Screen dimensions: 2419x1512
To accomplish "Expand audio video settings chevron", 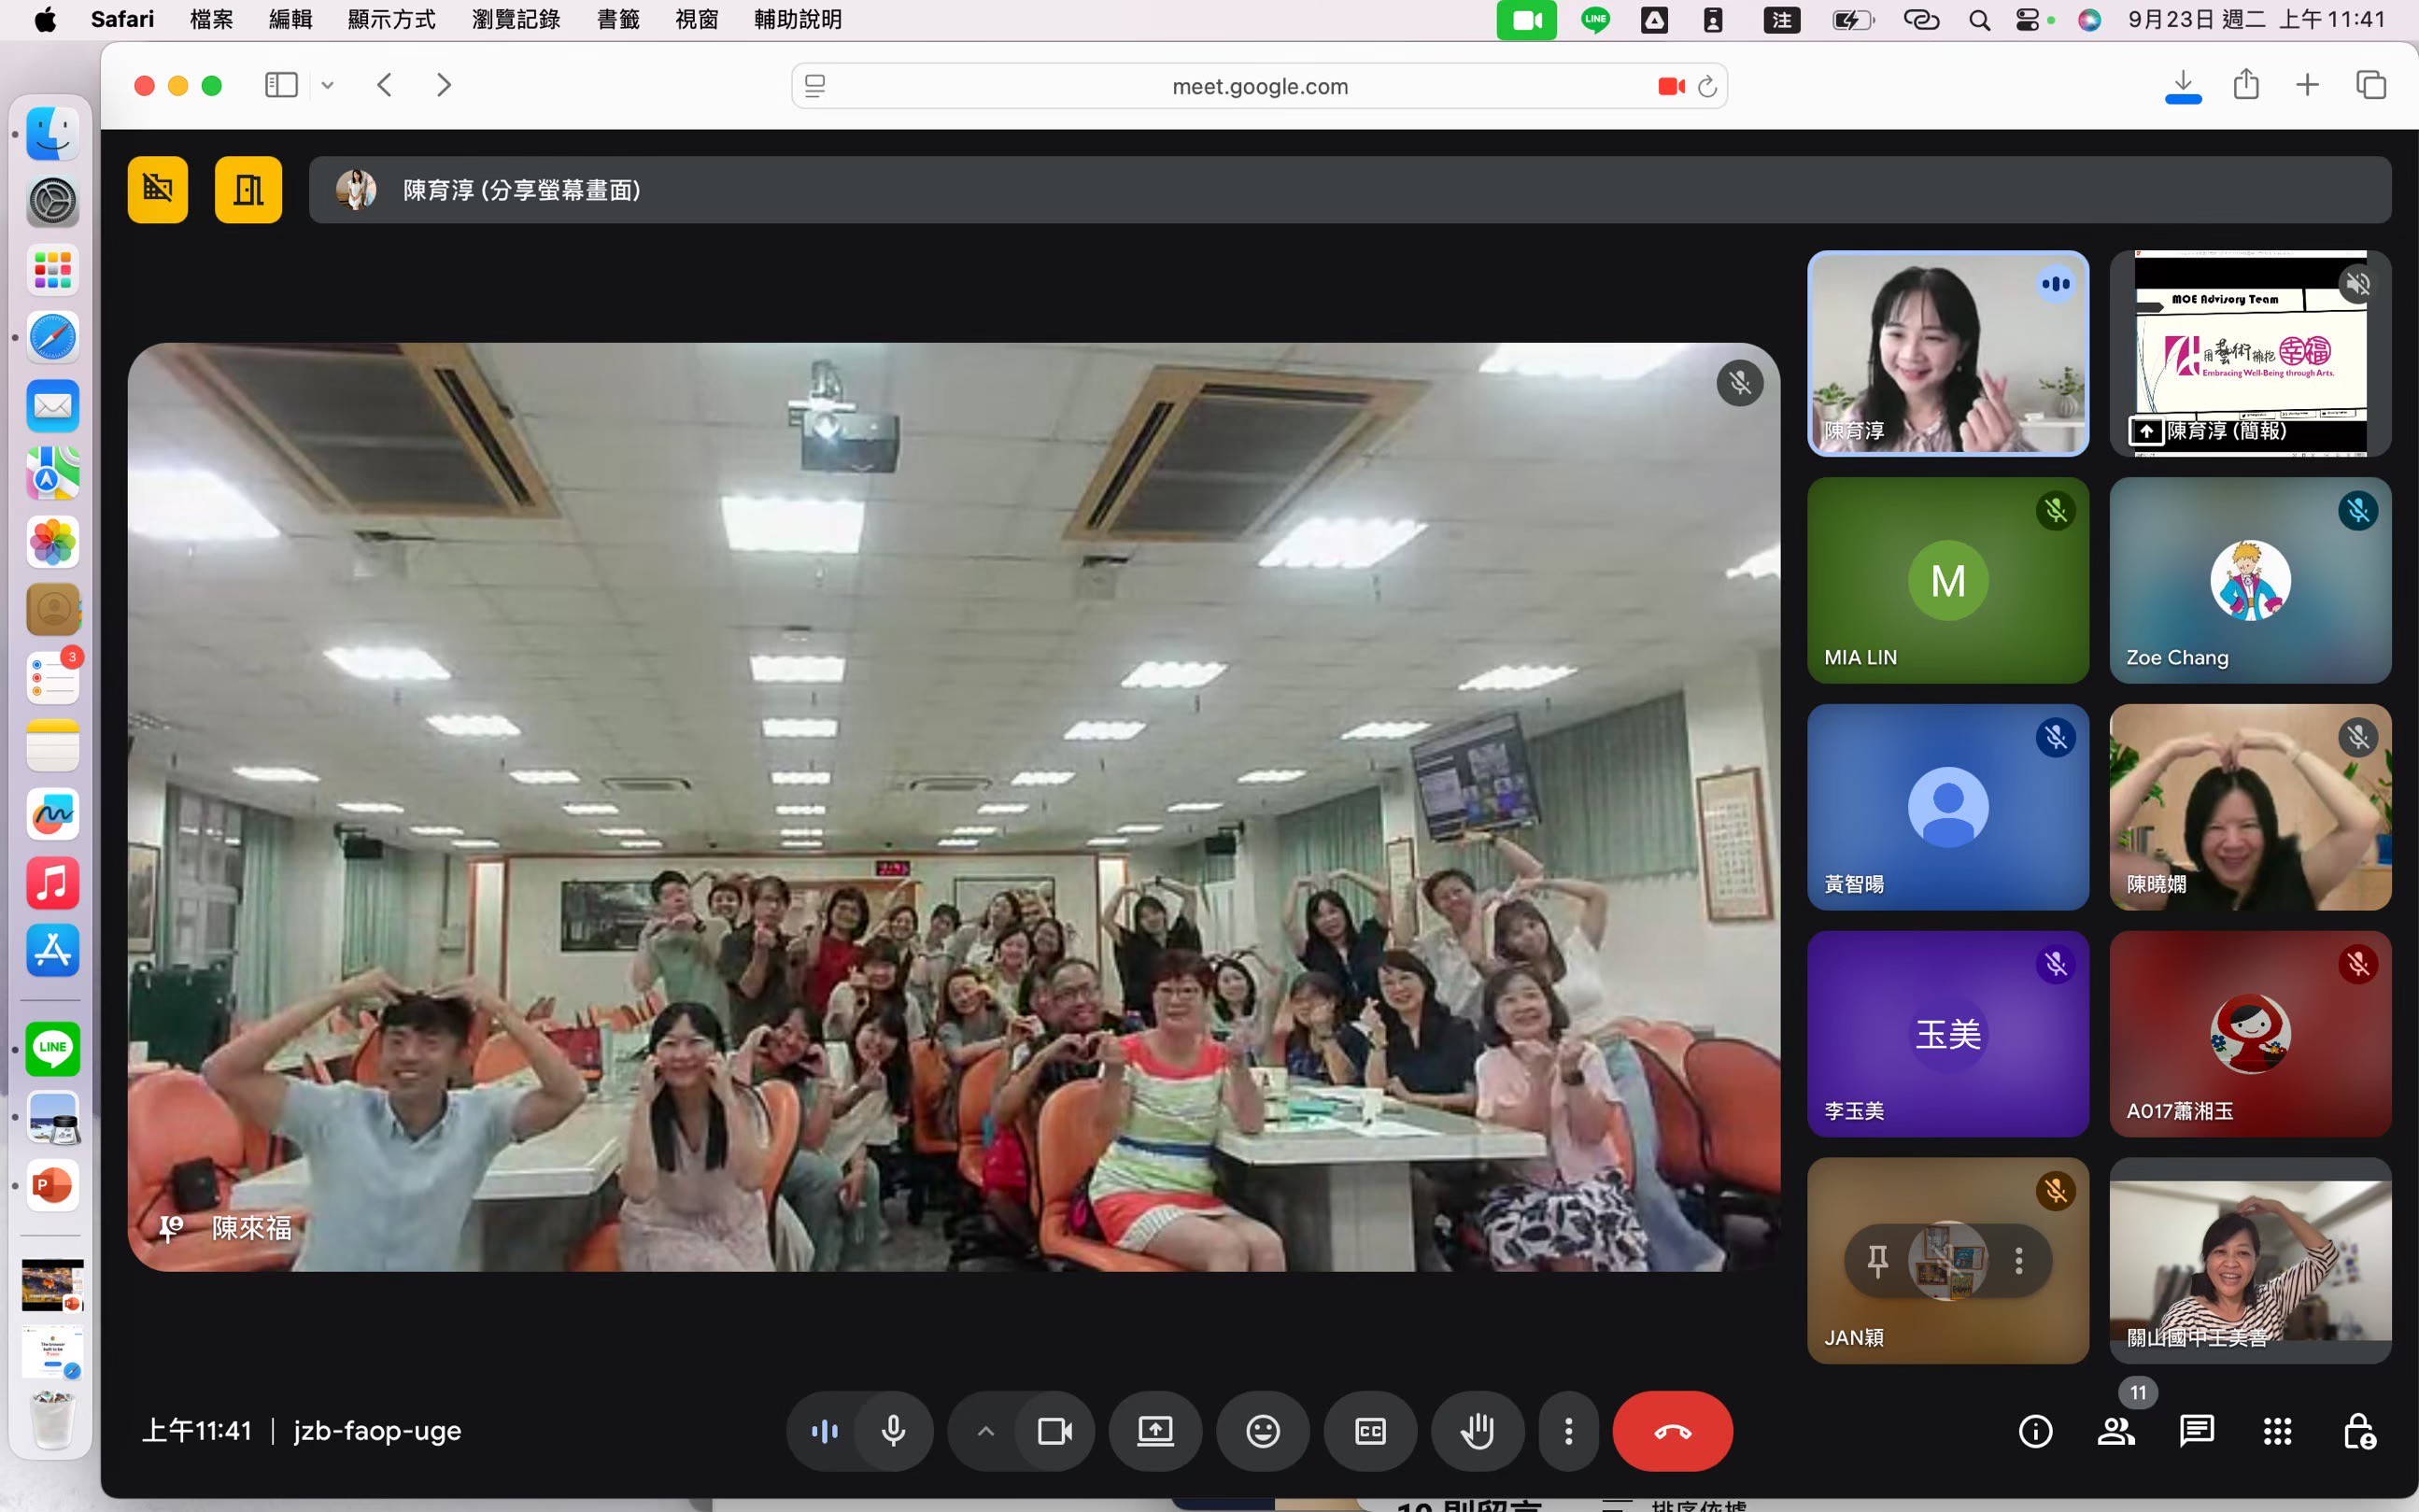I will pyautogui.click(x=985, y=1431).
